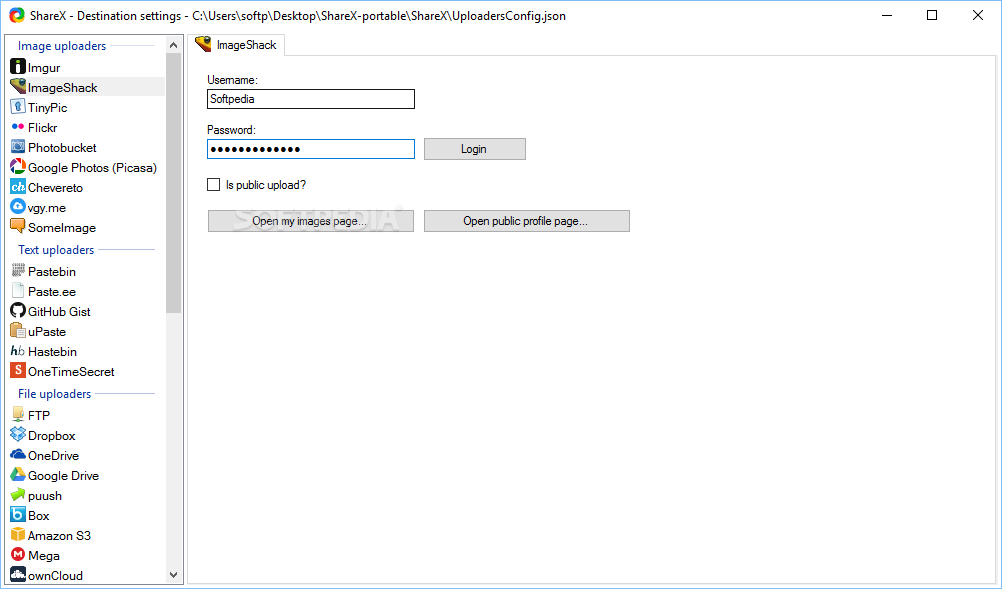Select the FTP file uploader icon
This screenshot has width=1002, height=589.
coord(18,414)
